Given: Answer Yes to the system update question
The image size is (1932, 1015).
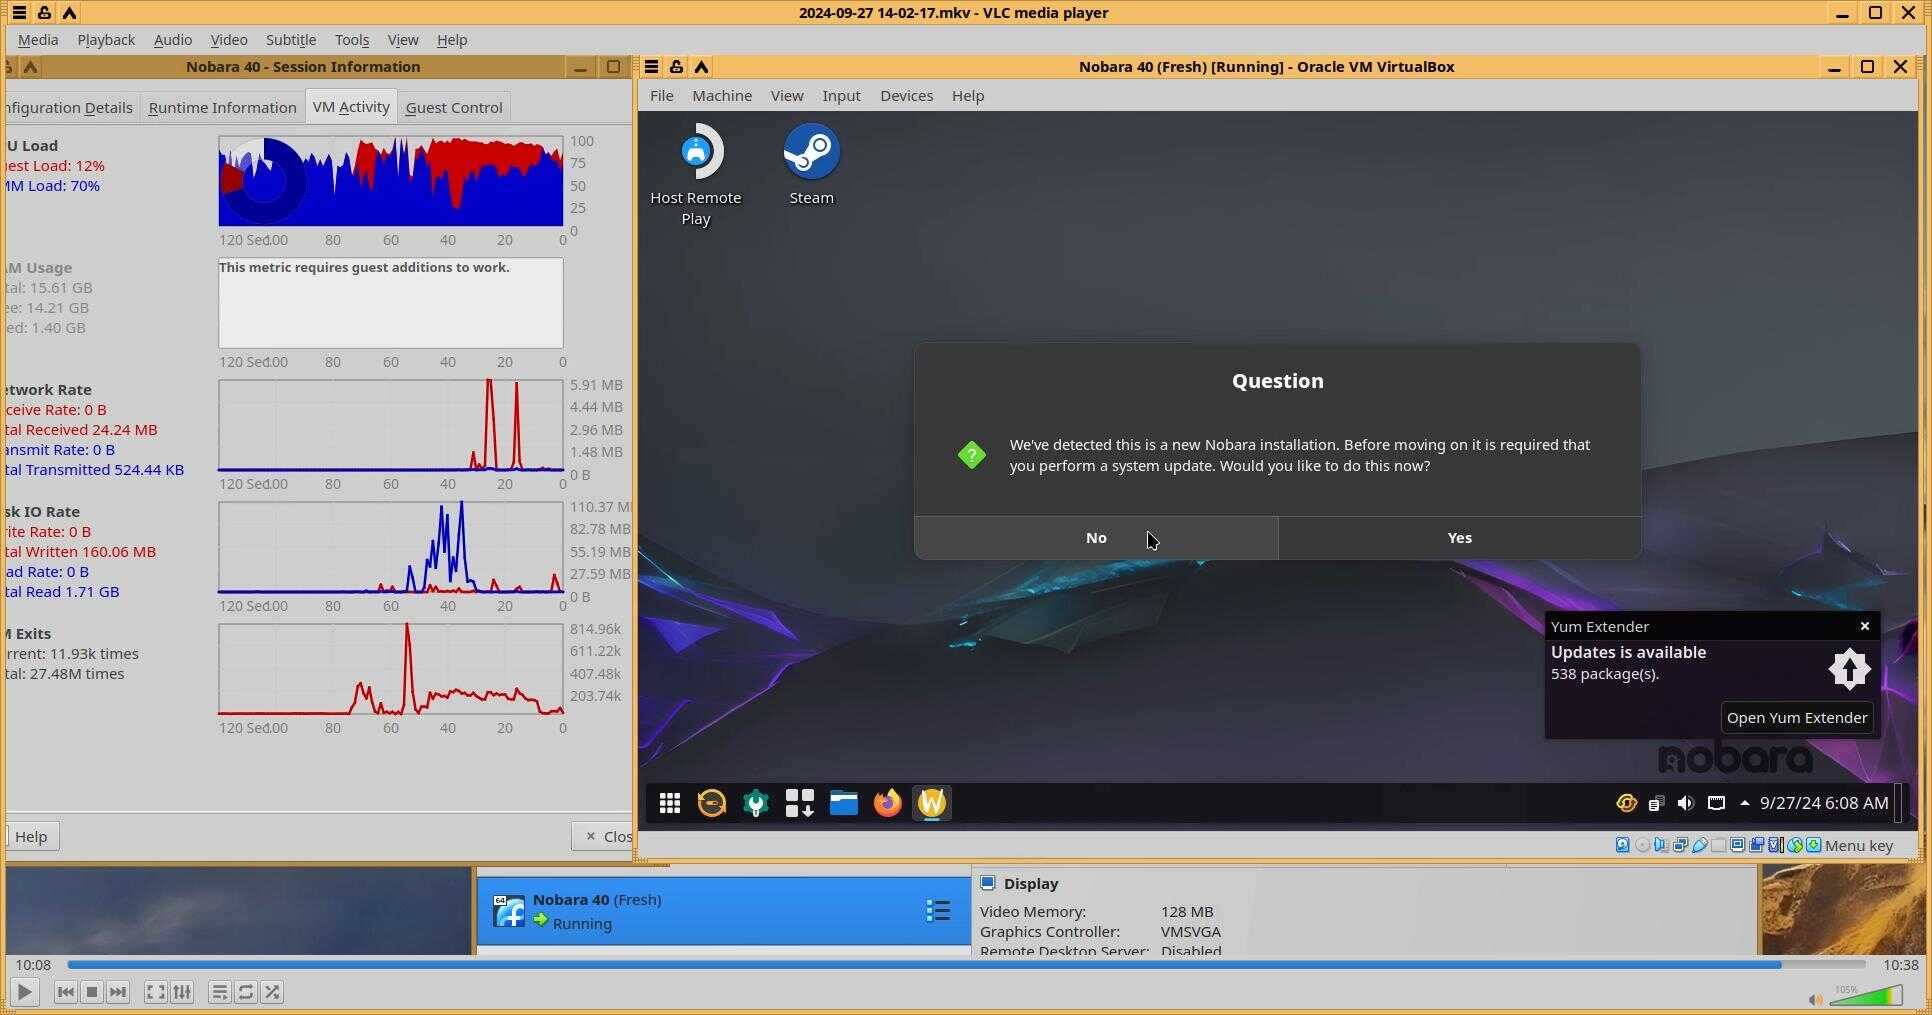Looking at the screenshot, I should pyautogui.click(x=1459, y=538).
